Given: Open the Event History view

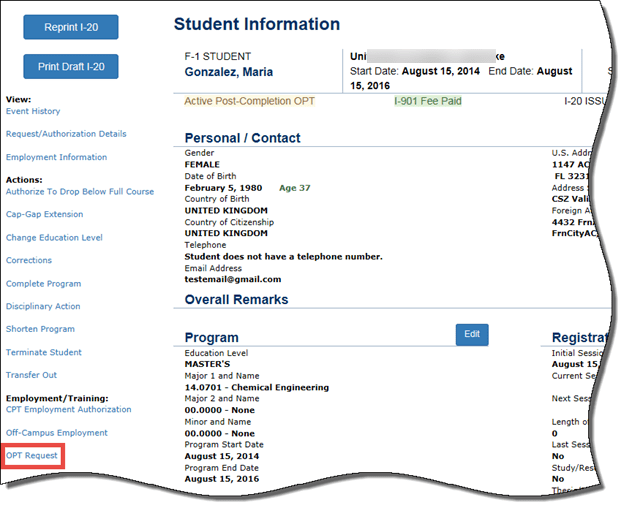Looking at the screenshot, I should click(33, 111).
